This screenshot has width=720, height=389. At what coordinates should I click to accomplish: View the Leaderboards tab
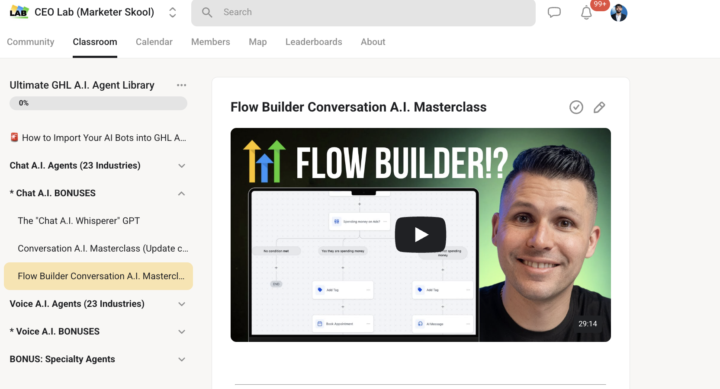(x=314, y=42)
